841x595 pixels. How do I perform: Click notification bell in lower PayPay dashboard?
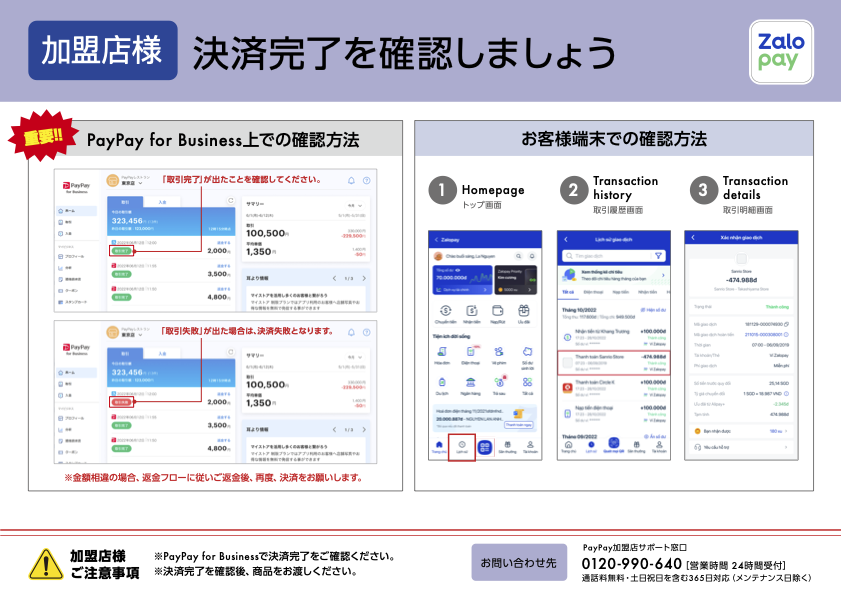coord(351,332)
